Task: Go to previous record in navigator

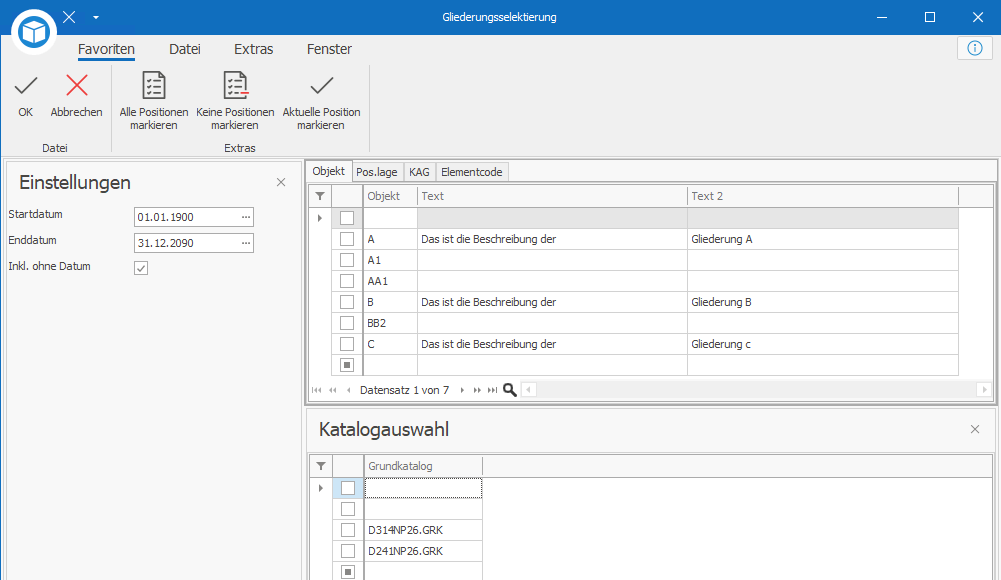Action: 349,390
